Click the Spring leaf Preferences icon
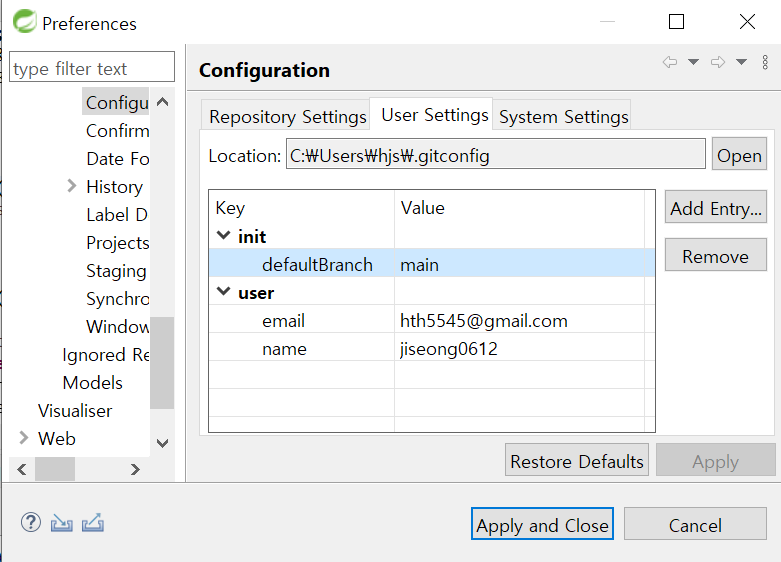This screenshot has height=562, width=781. tap(24, 21)
